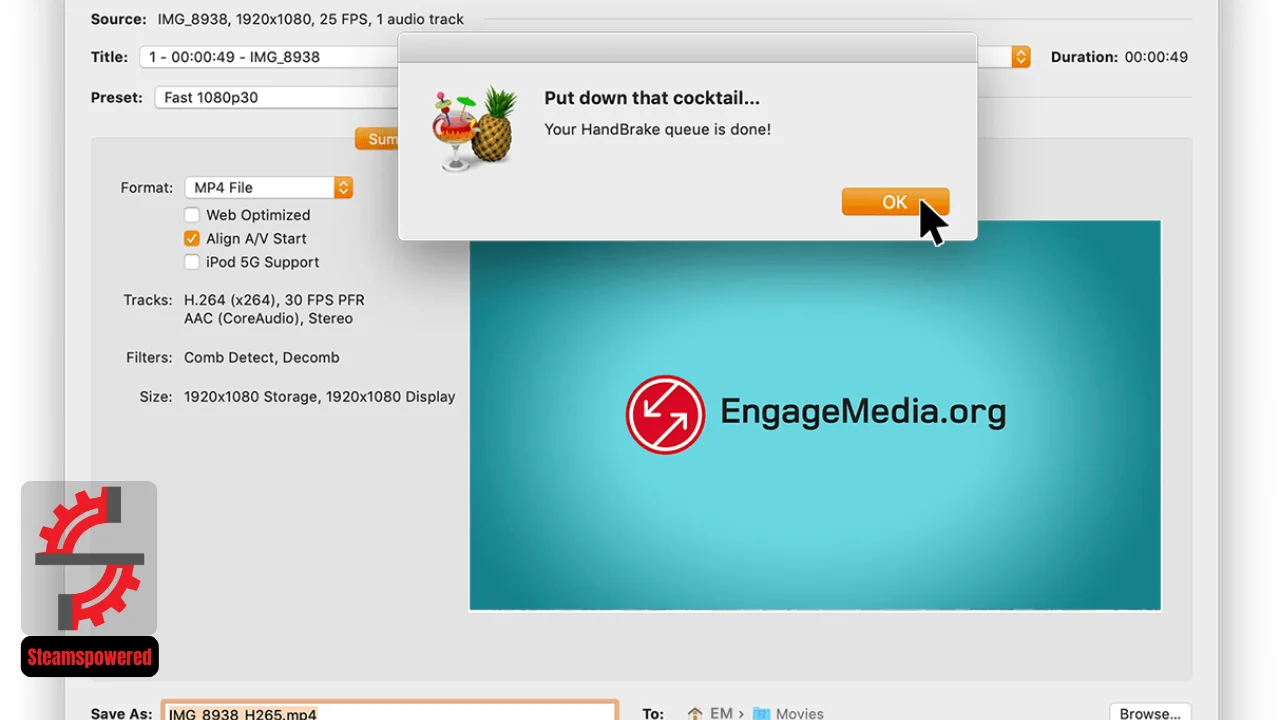Click the Comb Detect, Decomb filters text
The height and width of the screenshot is (720, 1280).
tap(262, 357)
